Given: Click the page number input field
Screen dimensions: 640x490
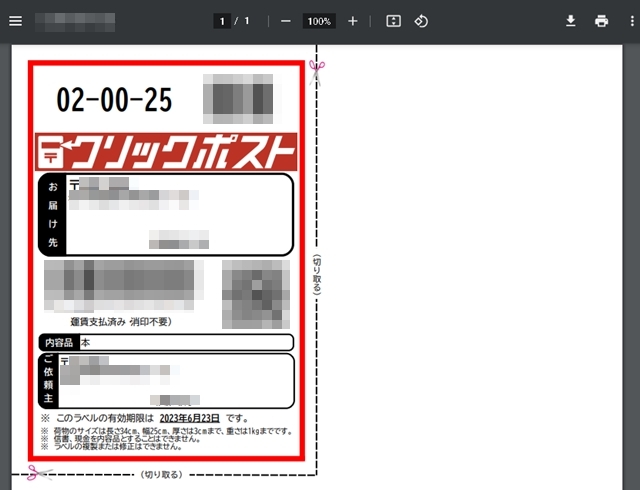Looking at the screenshot, I should click(222, 21).
